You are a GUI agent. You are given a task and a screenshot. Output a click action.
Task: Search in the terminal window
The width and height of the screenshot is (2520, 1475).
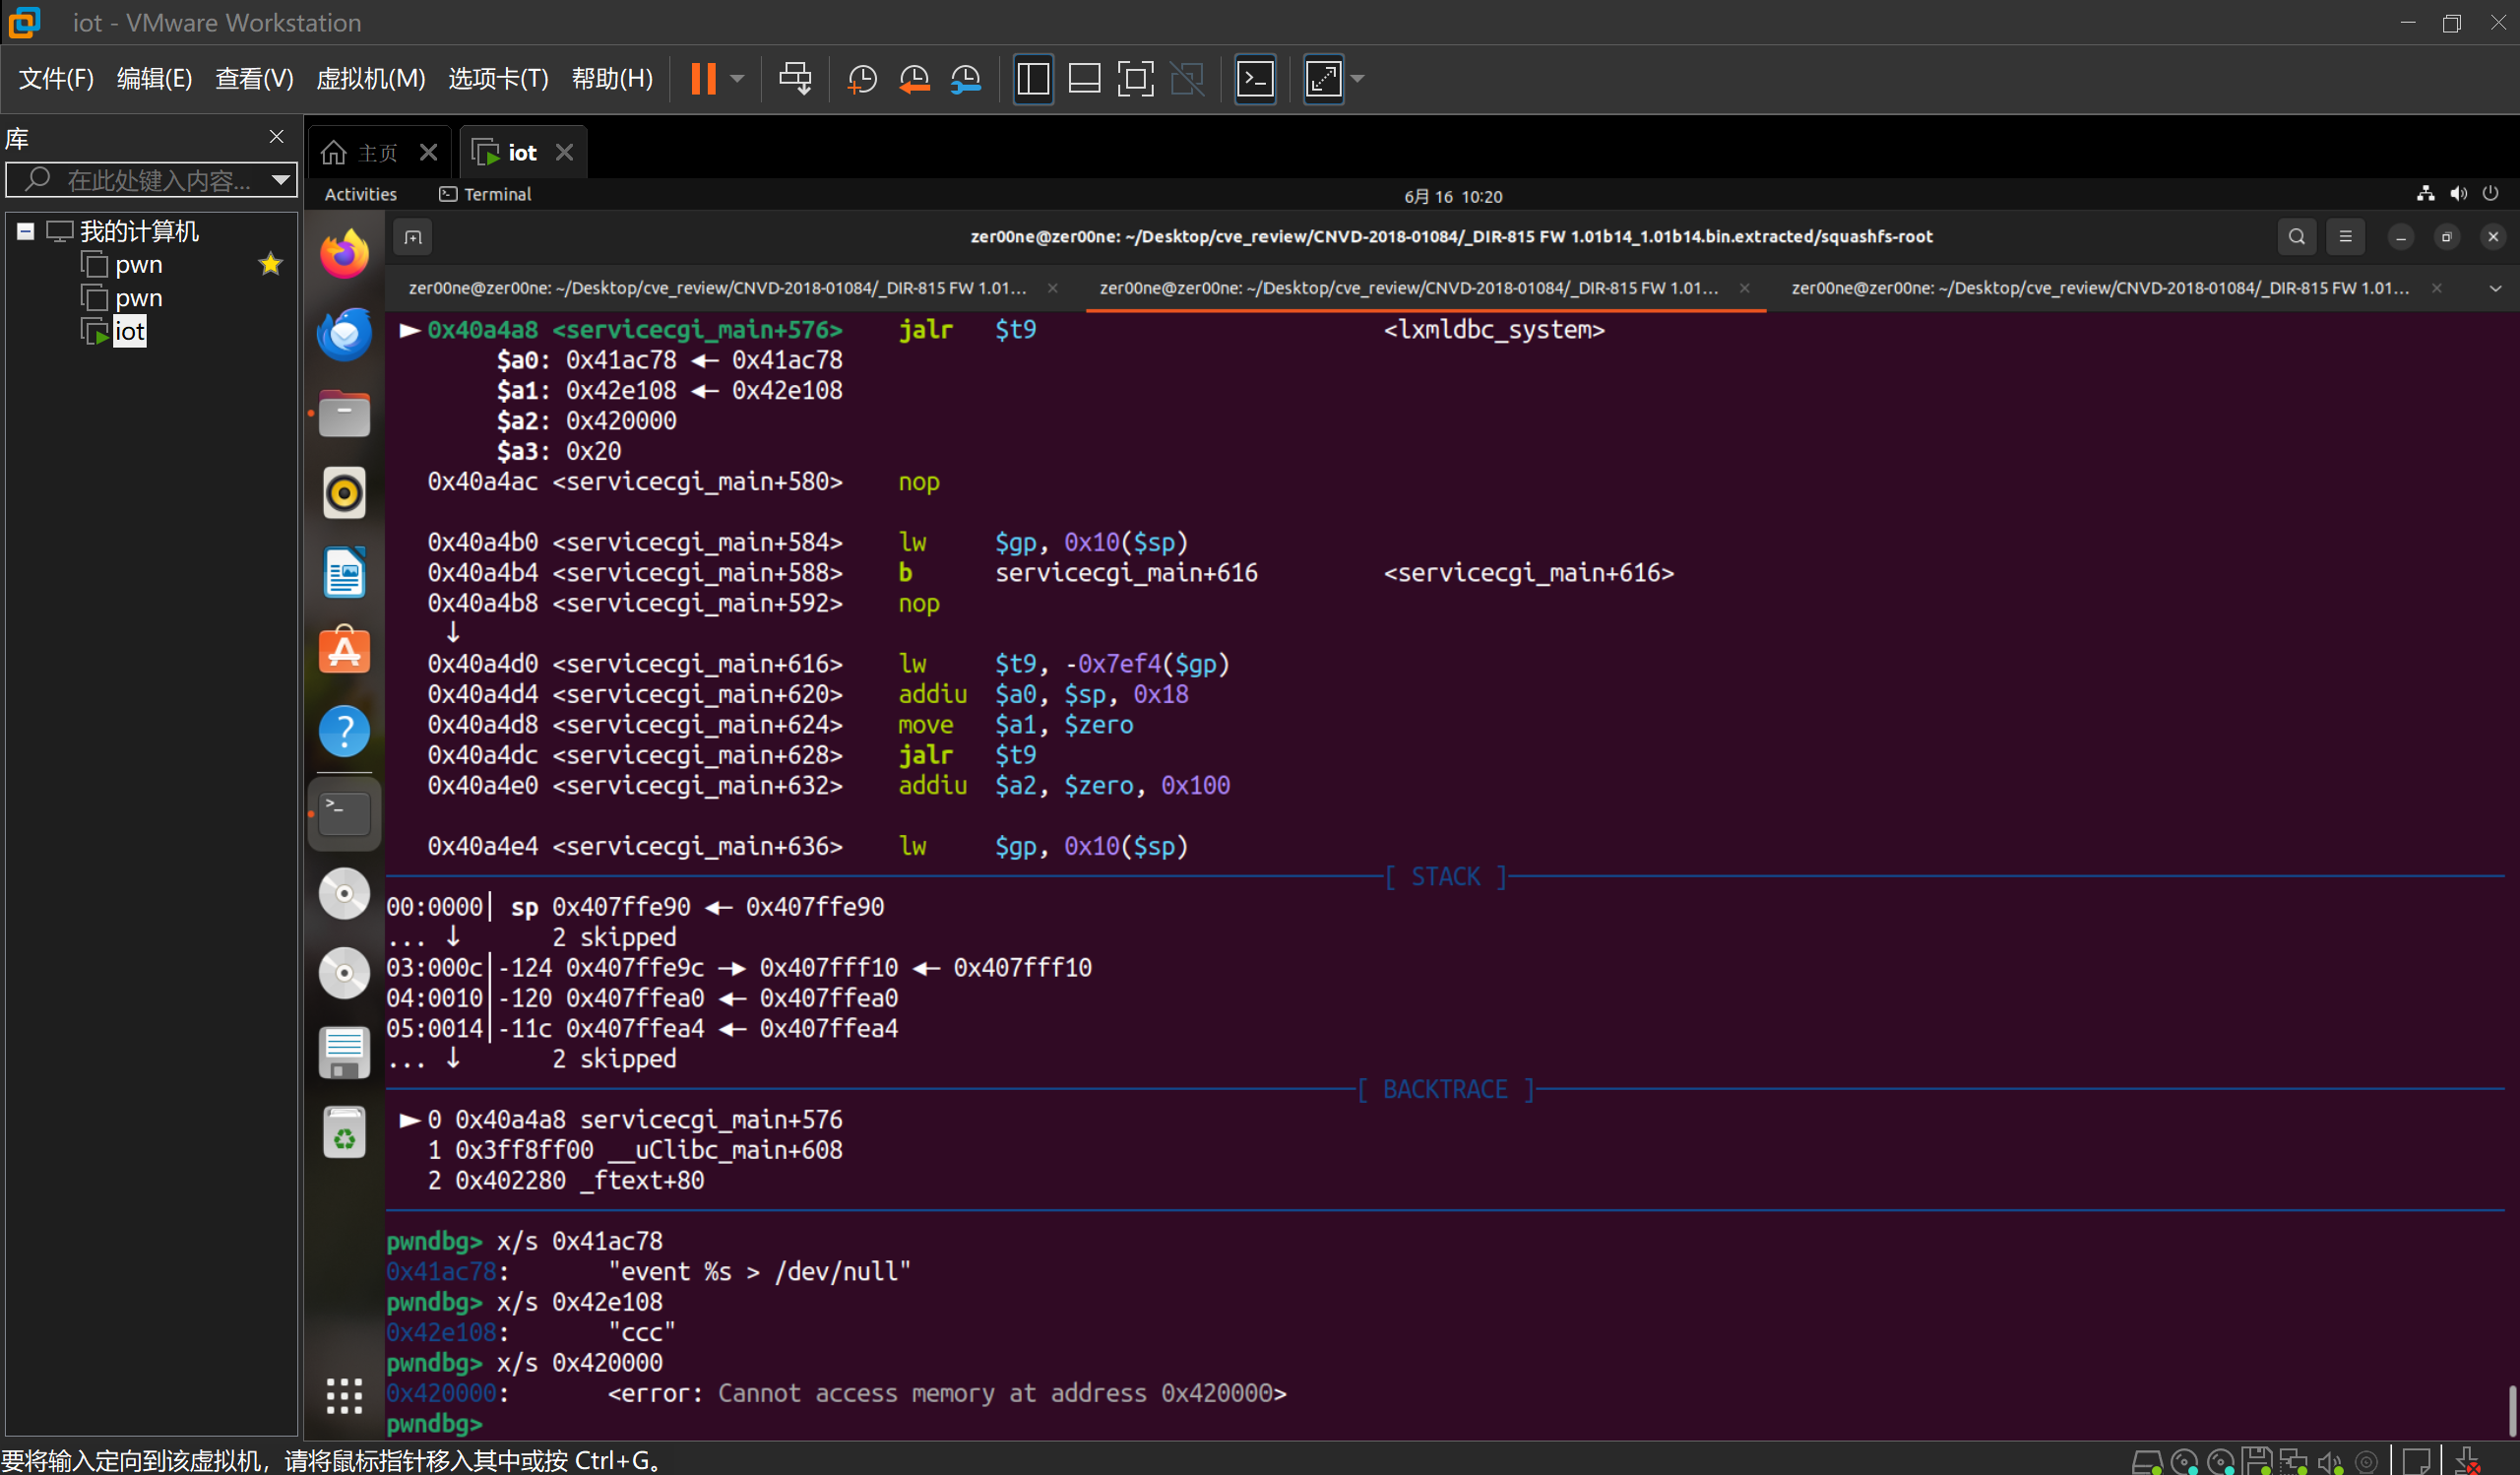point(2297,237)
